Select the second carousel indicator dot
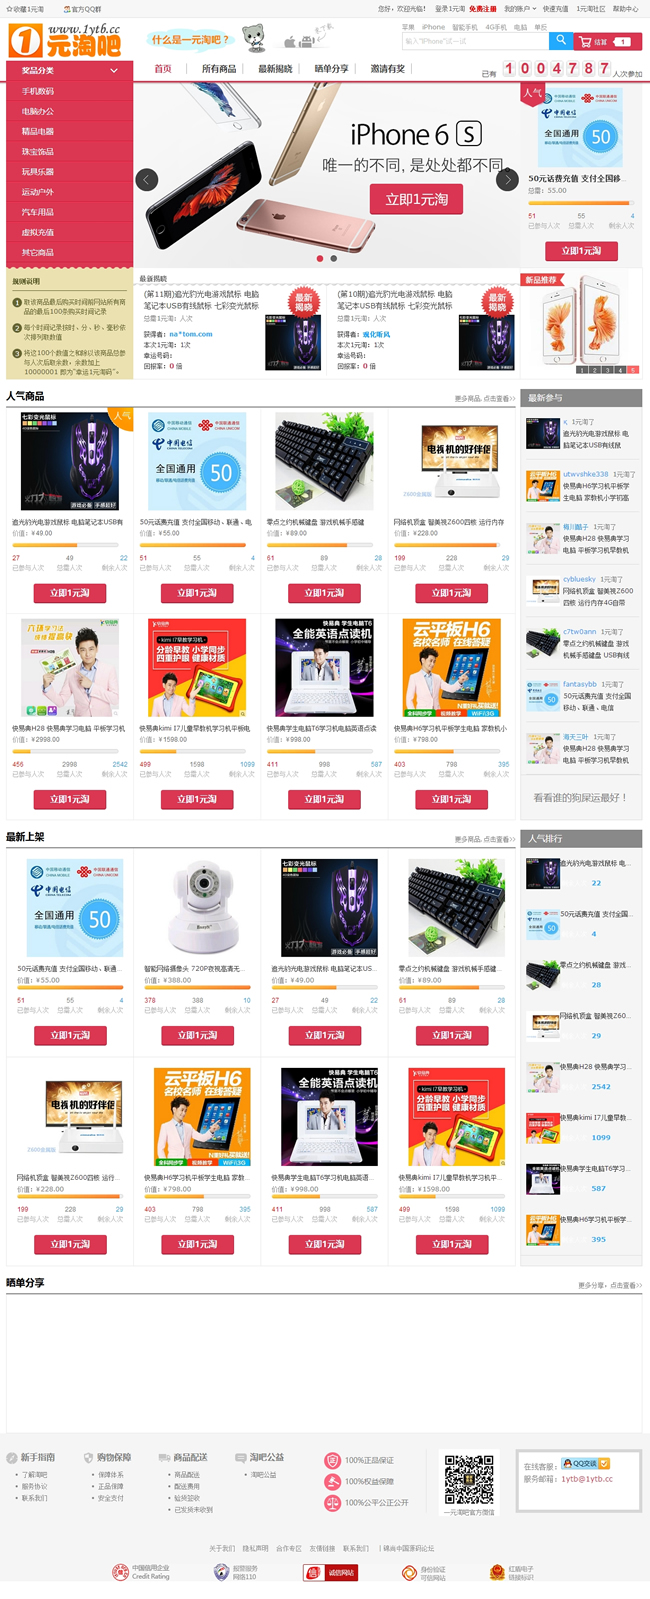The image size is (650, 1599). [334, 258]
